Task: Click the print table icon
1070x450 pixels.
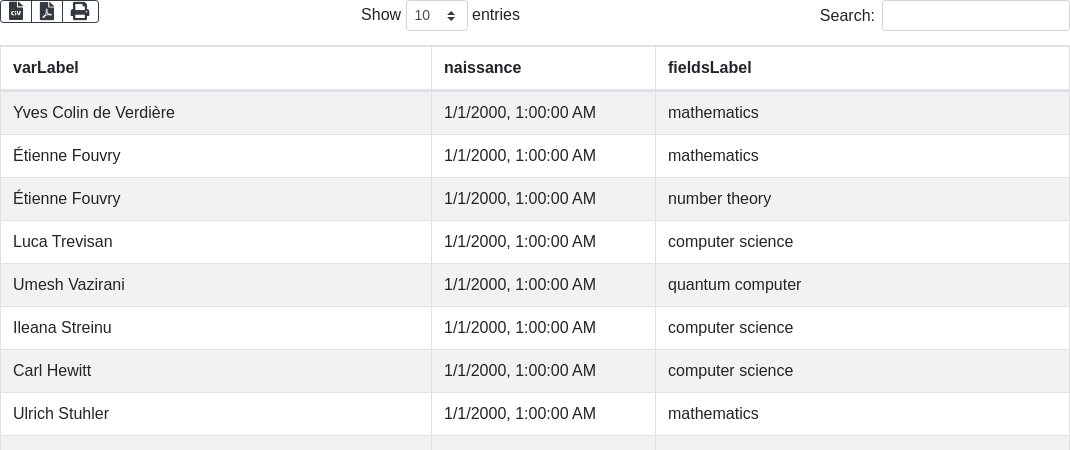Action: (80, 12)
